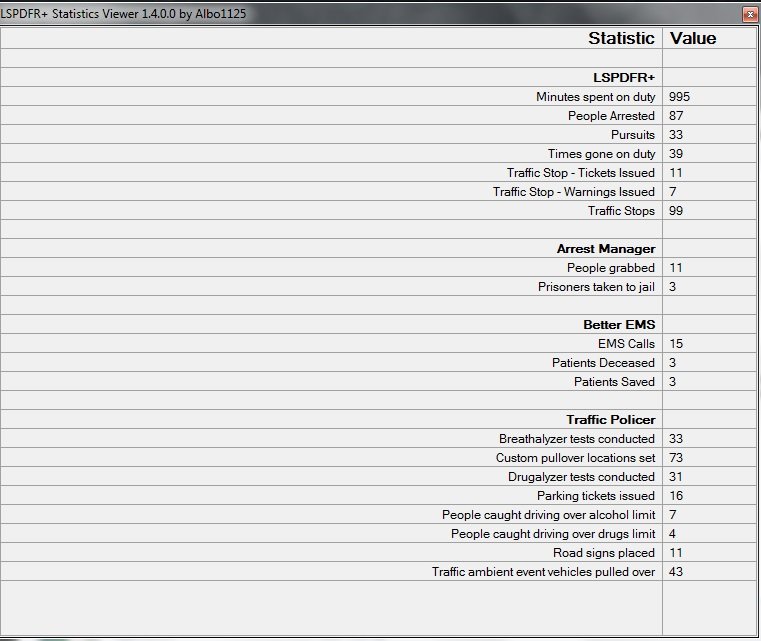The image size is (761, 641).
Task: Select Traffic Stop - Warnings Issued row
Action: tap(574, 192)
